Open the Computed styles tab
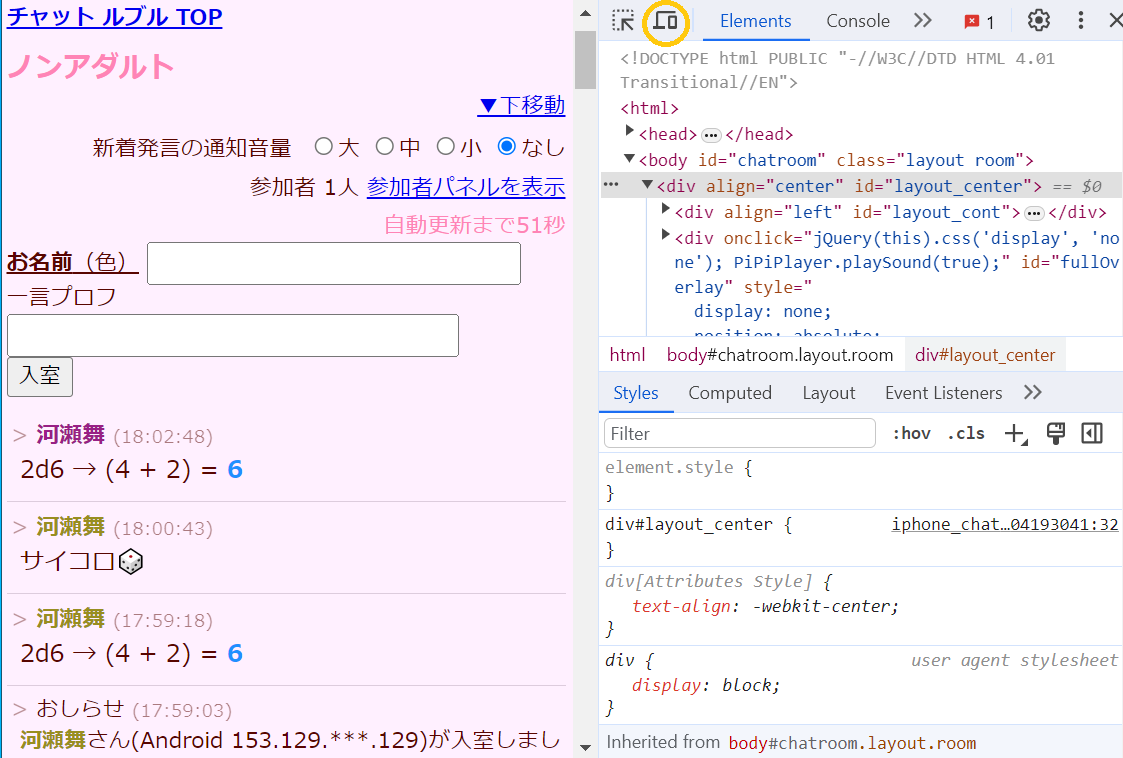This screenshot has height=758, width=1123. click(729, 393)
